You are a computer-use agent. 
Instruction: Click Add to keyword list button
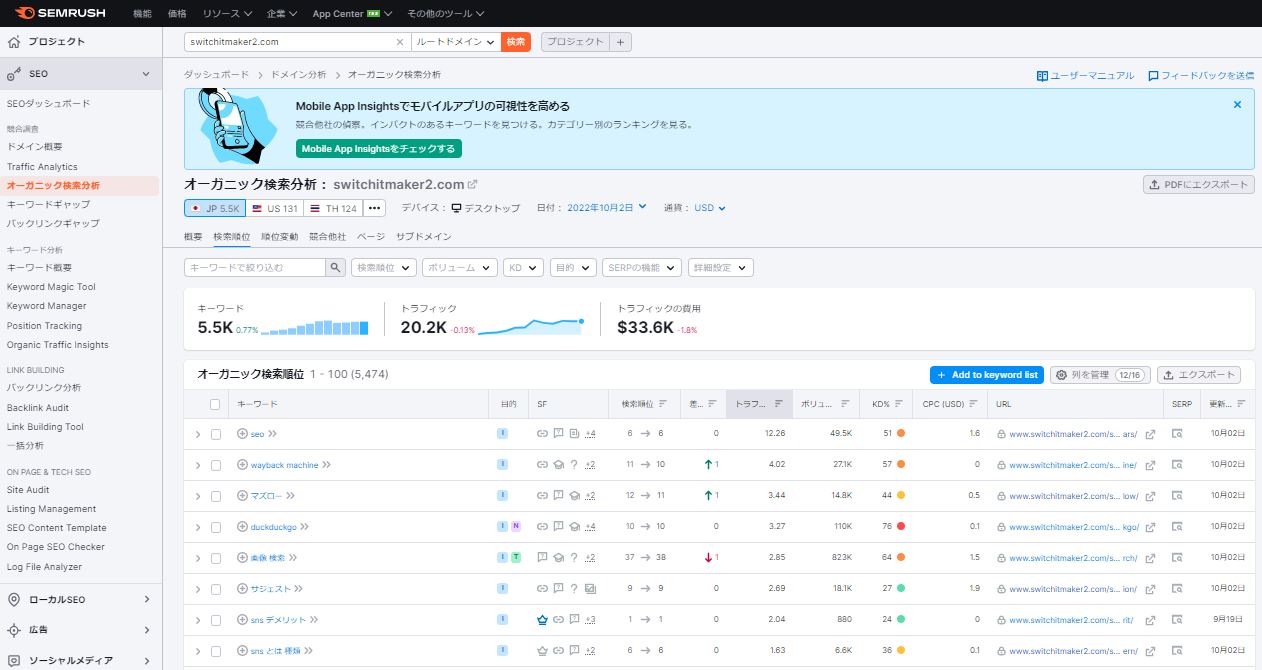tap(987, 375)
